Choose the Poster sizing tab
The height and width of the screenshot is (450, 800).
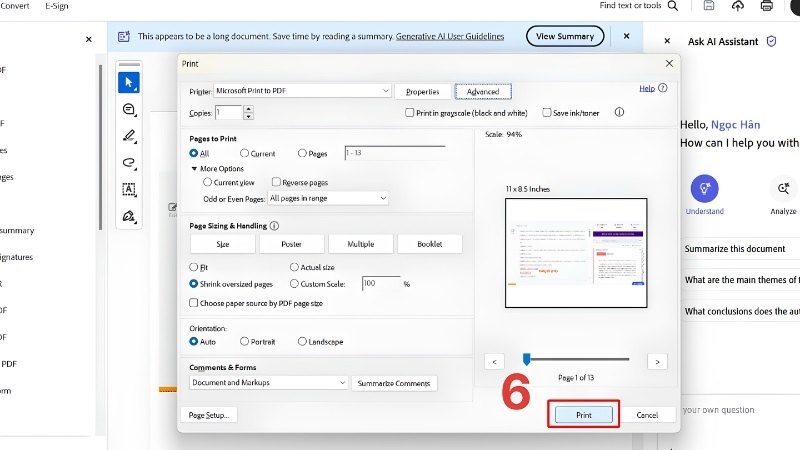(x=291, y=244)
